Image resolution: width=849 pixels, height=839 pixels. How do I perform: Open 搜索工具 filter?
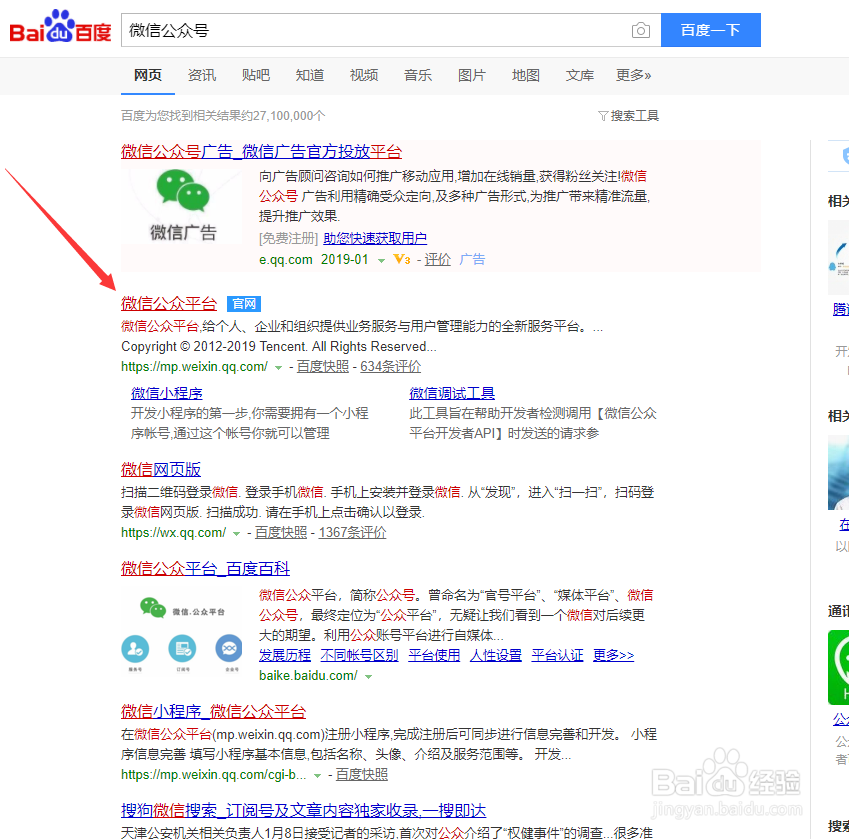coord(628,116)
